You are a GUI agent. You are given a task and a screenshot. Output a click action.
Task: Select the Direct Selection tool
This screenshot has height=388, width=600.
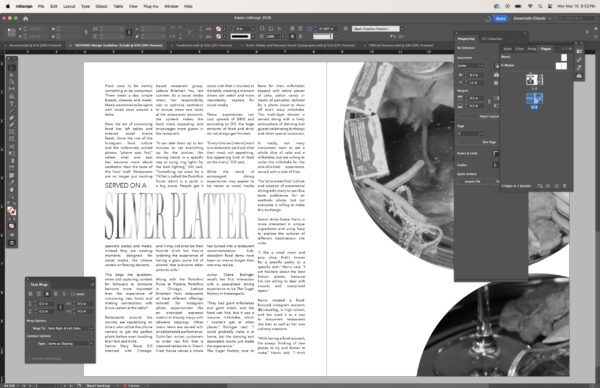12,75
